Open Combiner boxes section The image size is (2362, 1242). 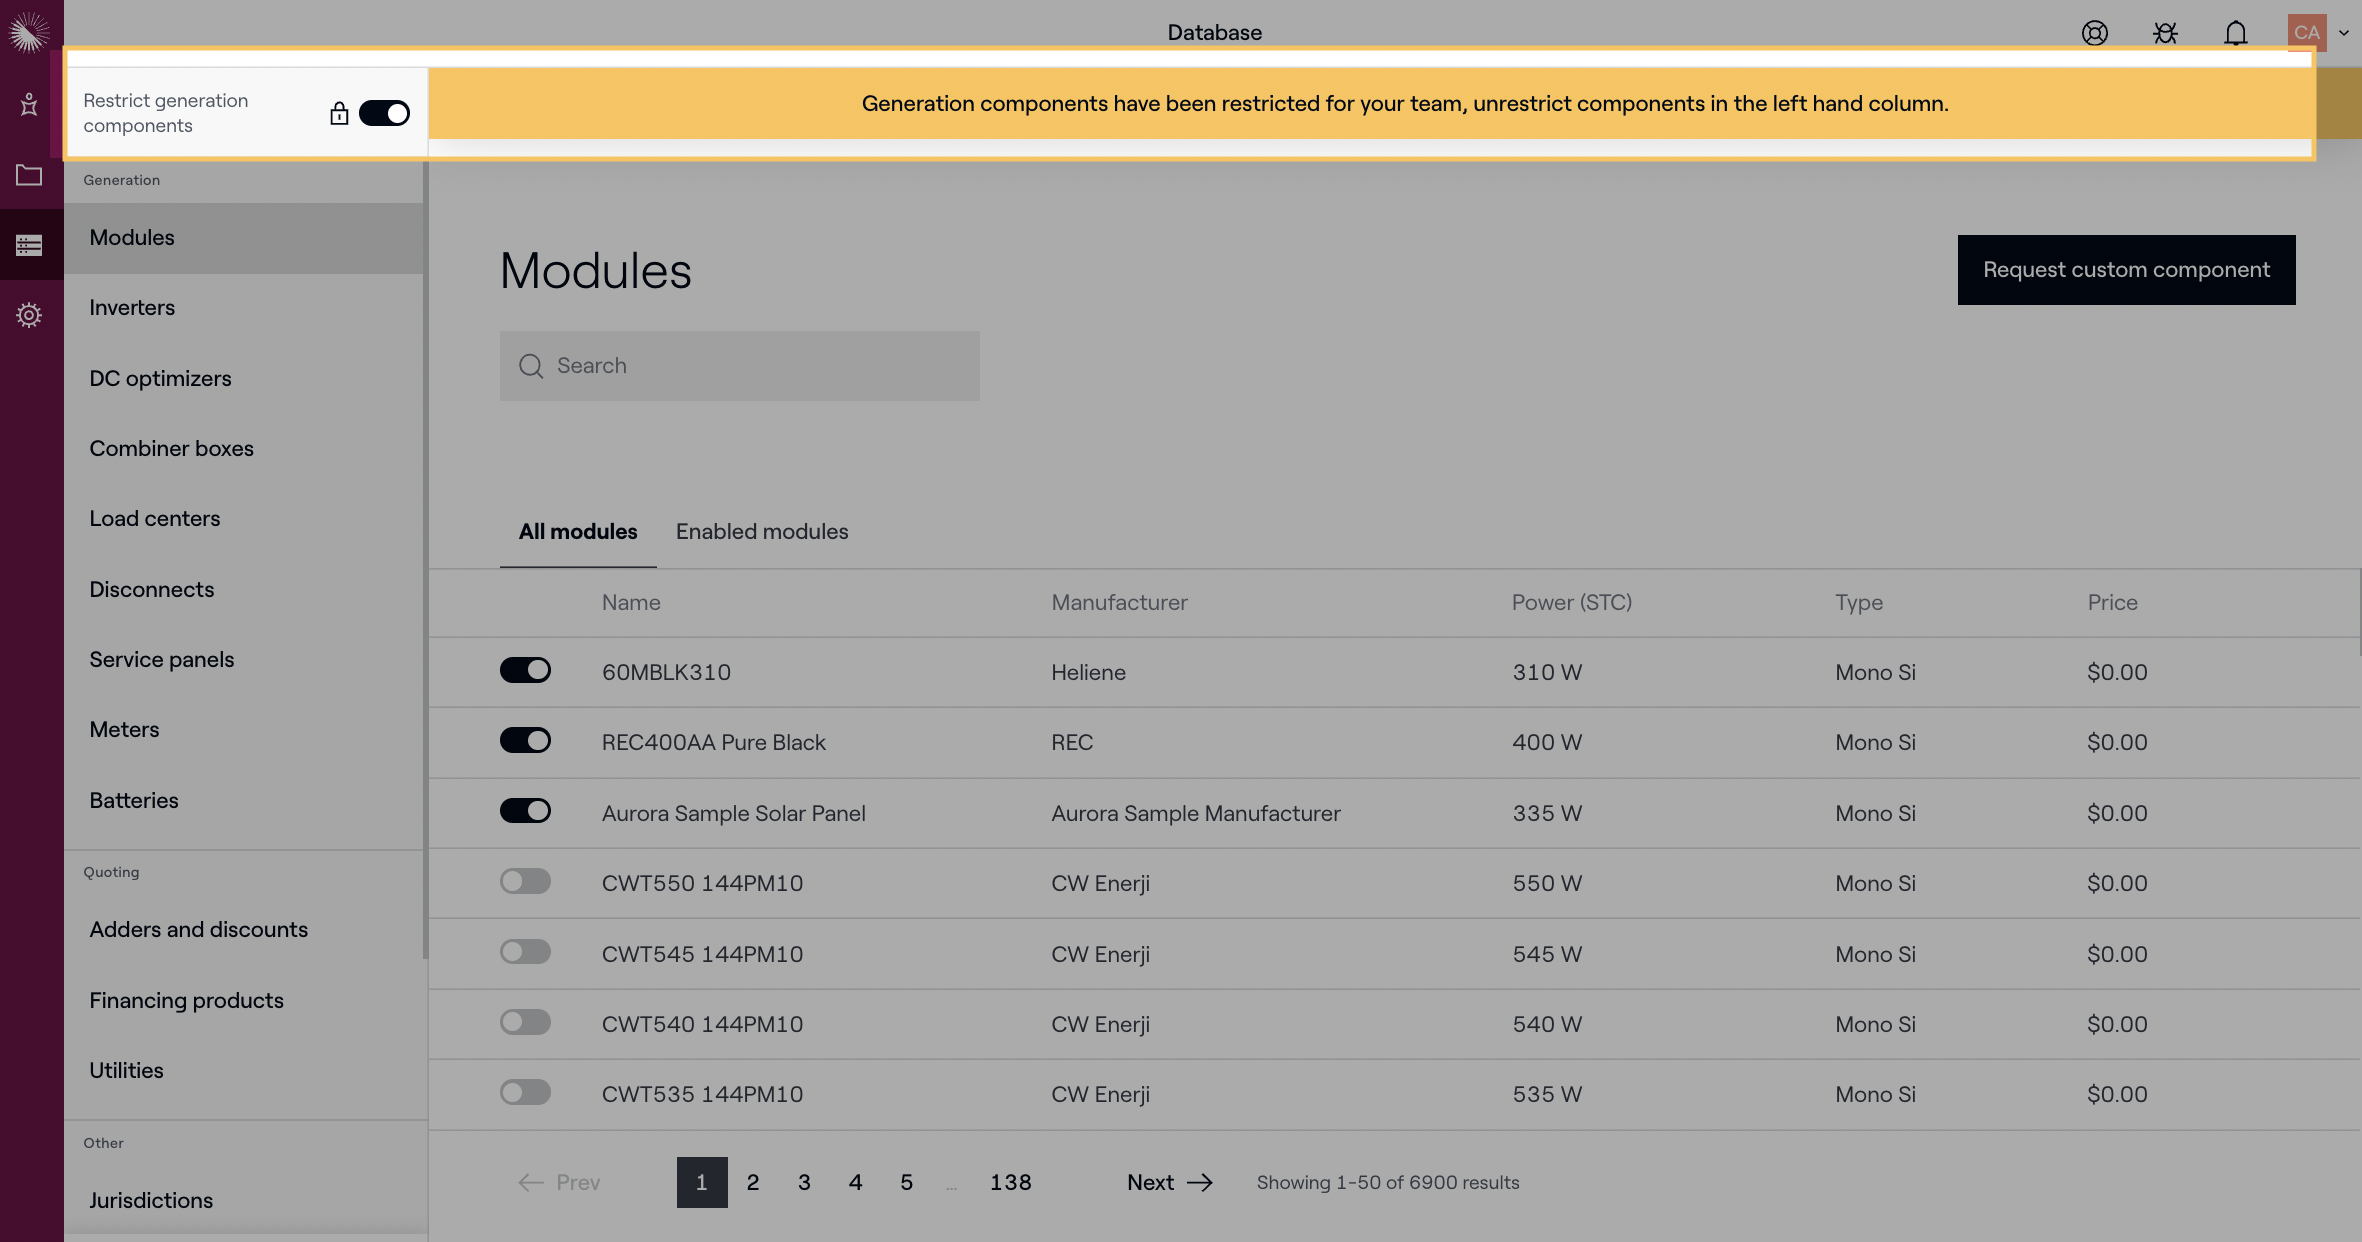tap(244, 448)
